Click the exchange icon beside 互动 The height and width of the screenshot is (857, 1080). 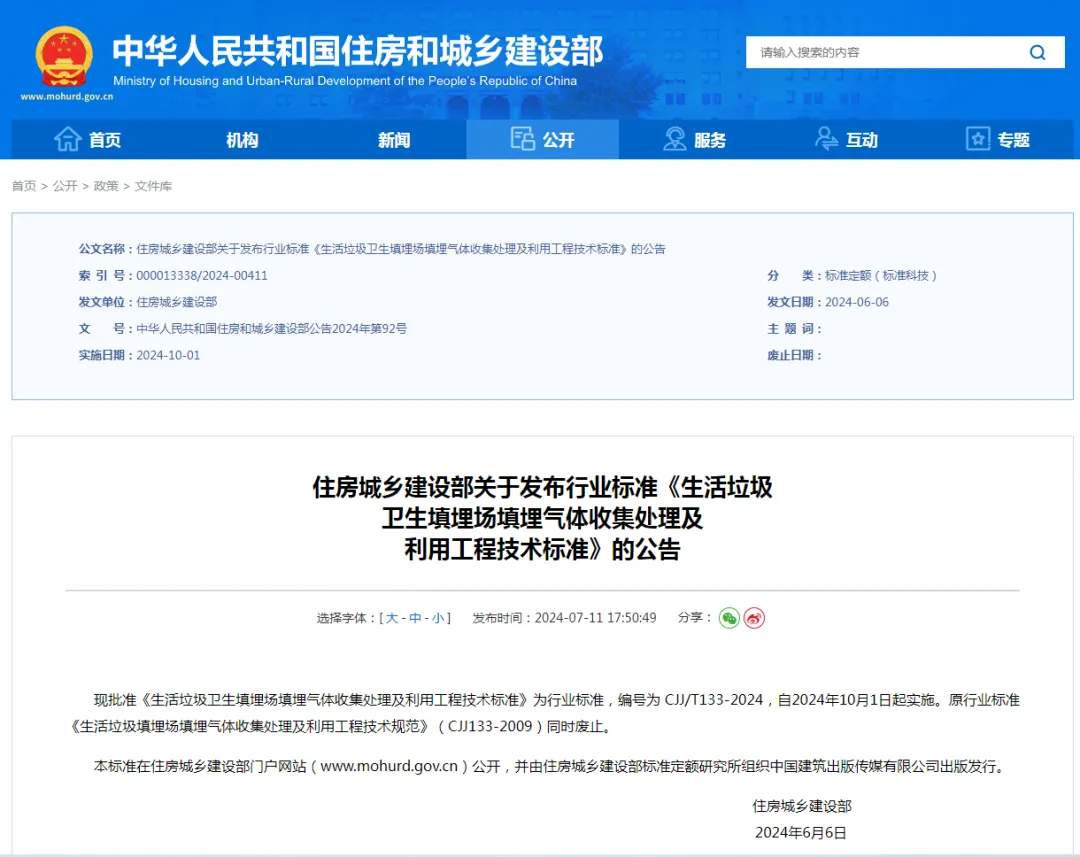tap(826, 140)
